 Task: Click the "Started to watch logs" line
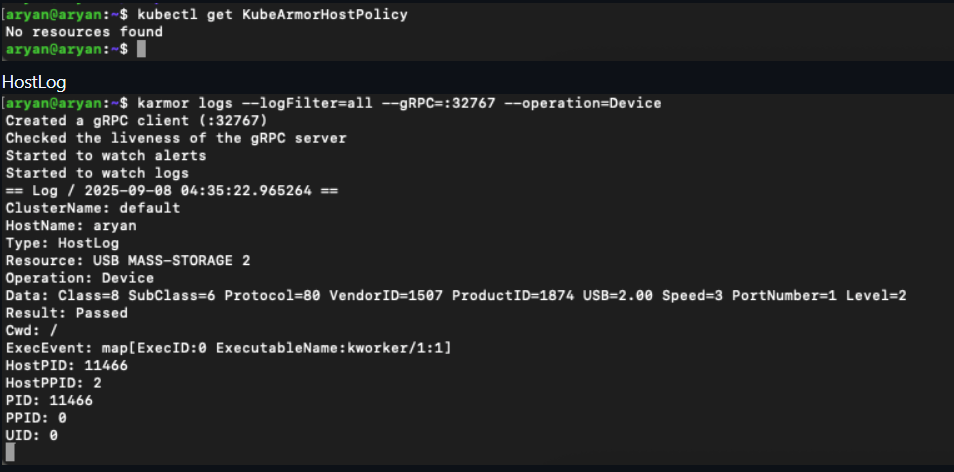(x=97, y=173)
